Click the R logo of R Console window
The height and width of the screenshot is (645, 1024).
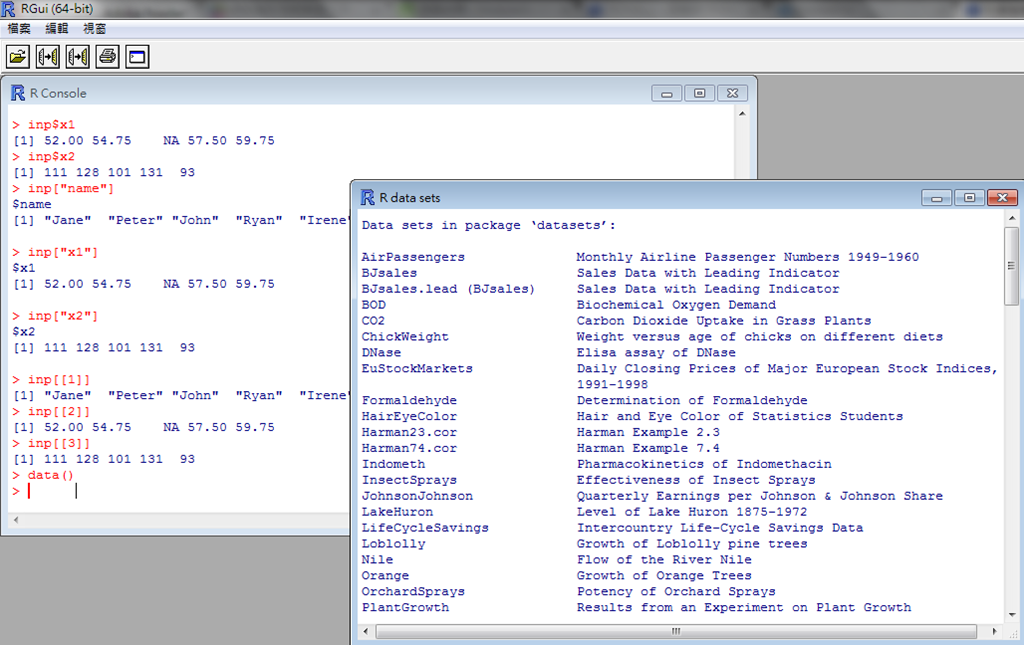click(x=18, y=93)
